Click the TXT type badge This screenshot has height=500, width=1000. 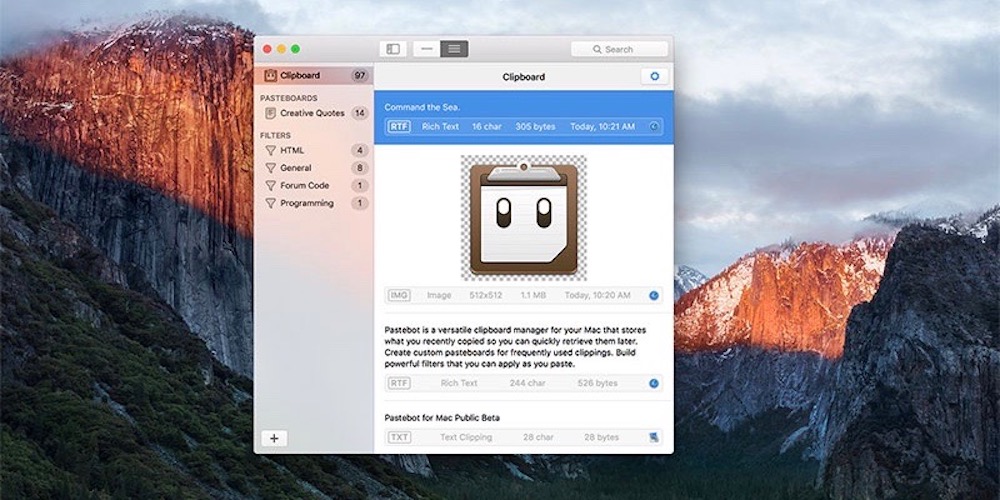[x=398, y=437]
